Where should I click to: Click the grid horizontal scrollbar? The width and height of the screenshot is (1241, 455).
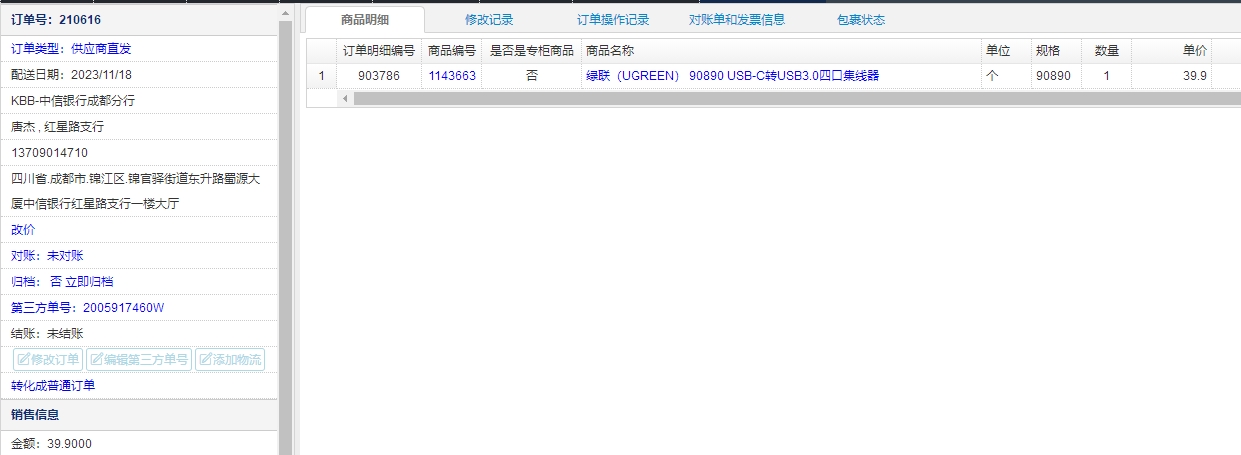click(x=797, y=98)
